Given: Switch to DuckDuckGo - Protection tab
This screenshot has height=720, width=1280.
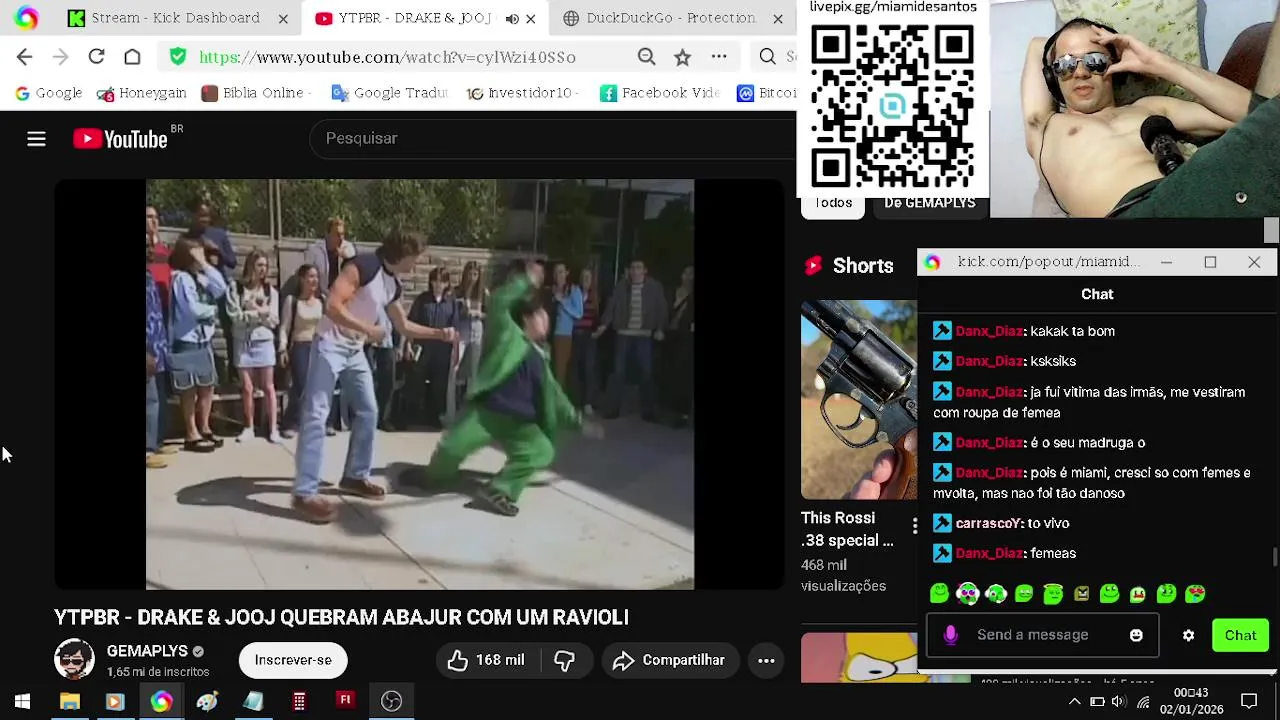Looking at the screenshot, I should coord(658,18).
